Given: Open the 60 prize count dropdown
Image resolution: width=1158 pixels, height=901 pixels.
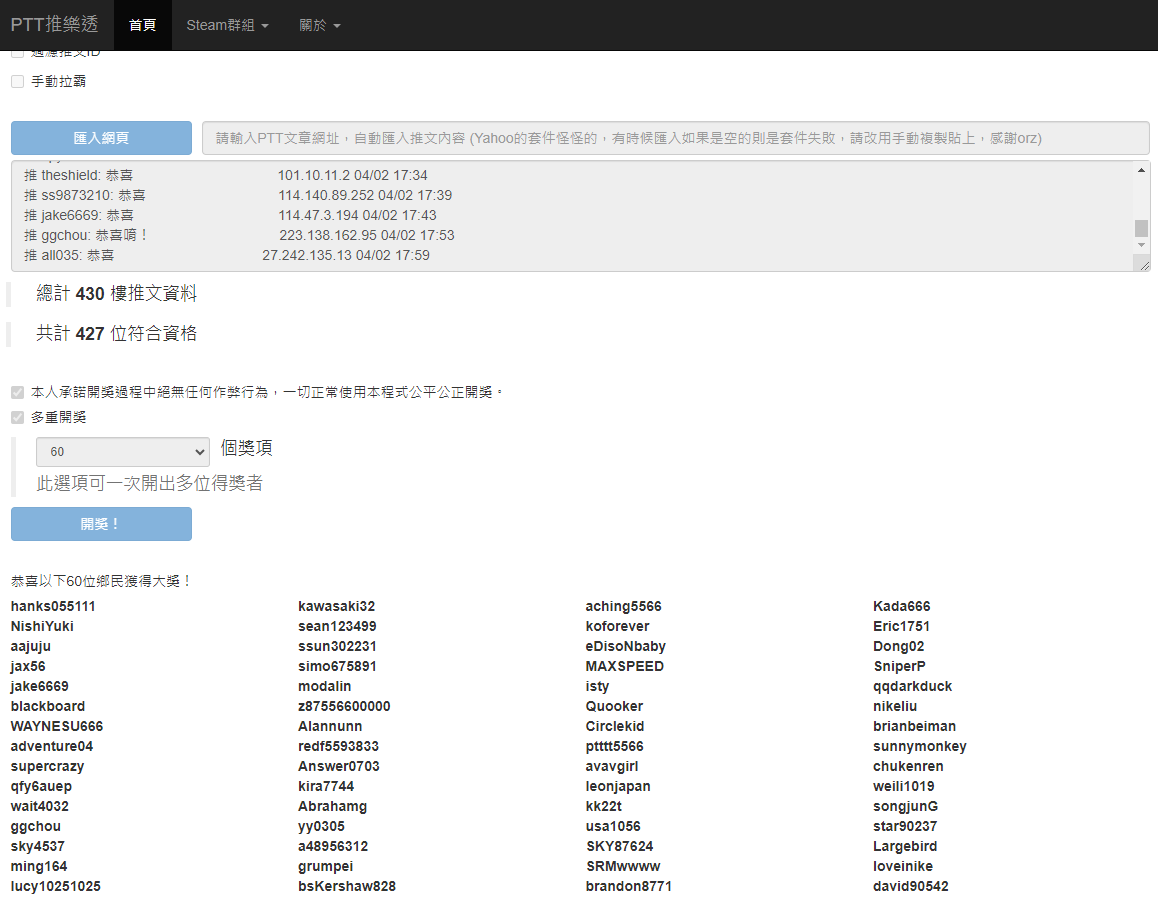Looking at the screenshot, I should 123,452.
